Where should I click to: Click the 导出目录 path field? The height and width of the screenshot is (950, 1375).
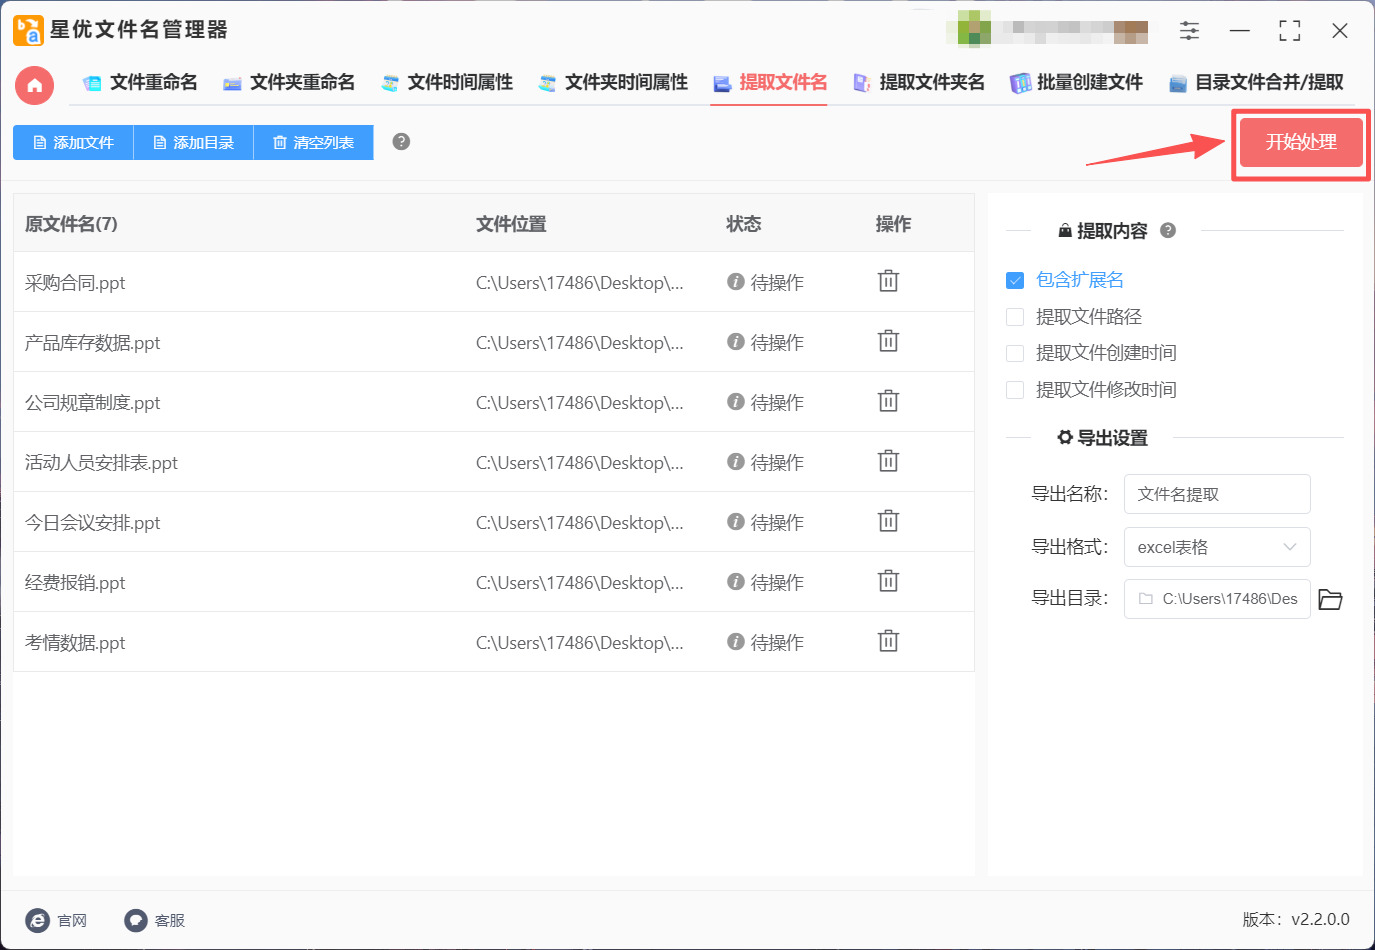tap(1217, 599)
